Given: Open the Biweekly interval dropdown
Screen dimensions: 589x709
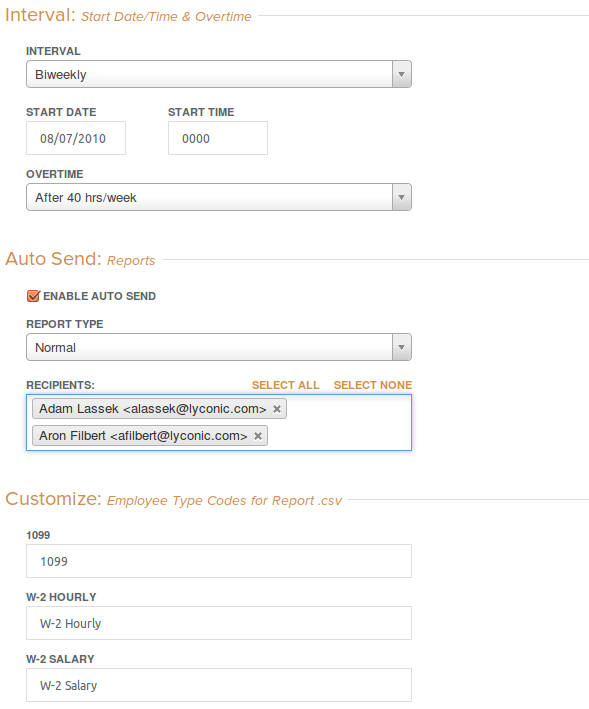Looking at the screenshot, I should coord(219,74).
